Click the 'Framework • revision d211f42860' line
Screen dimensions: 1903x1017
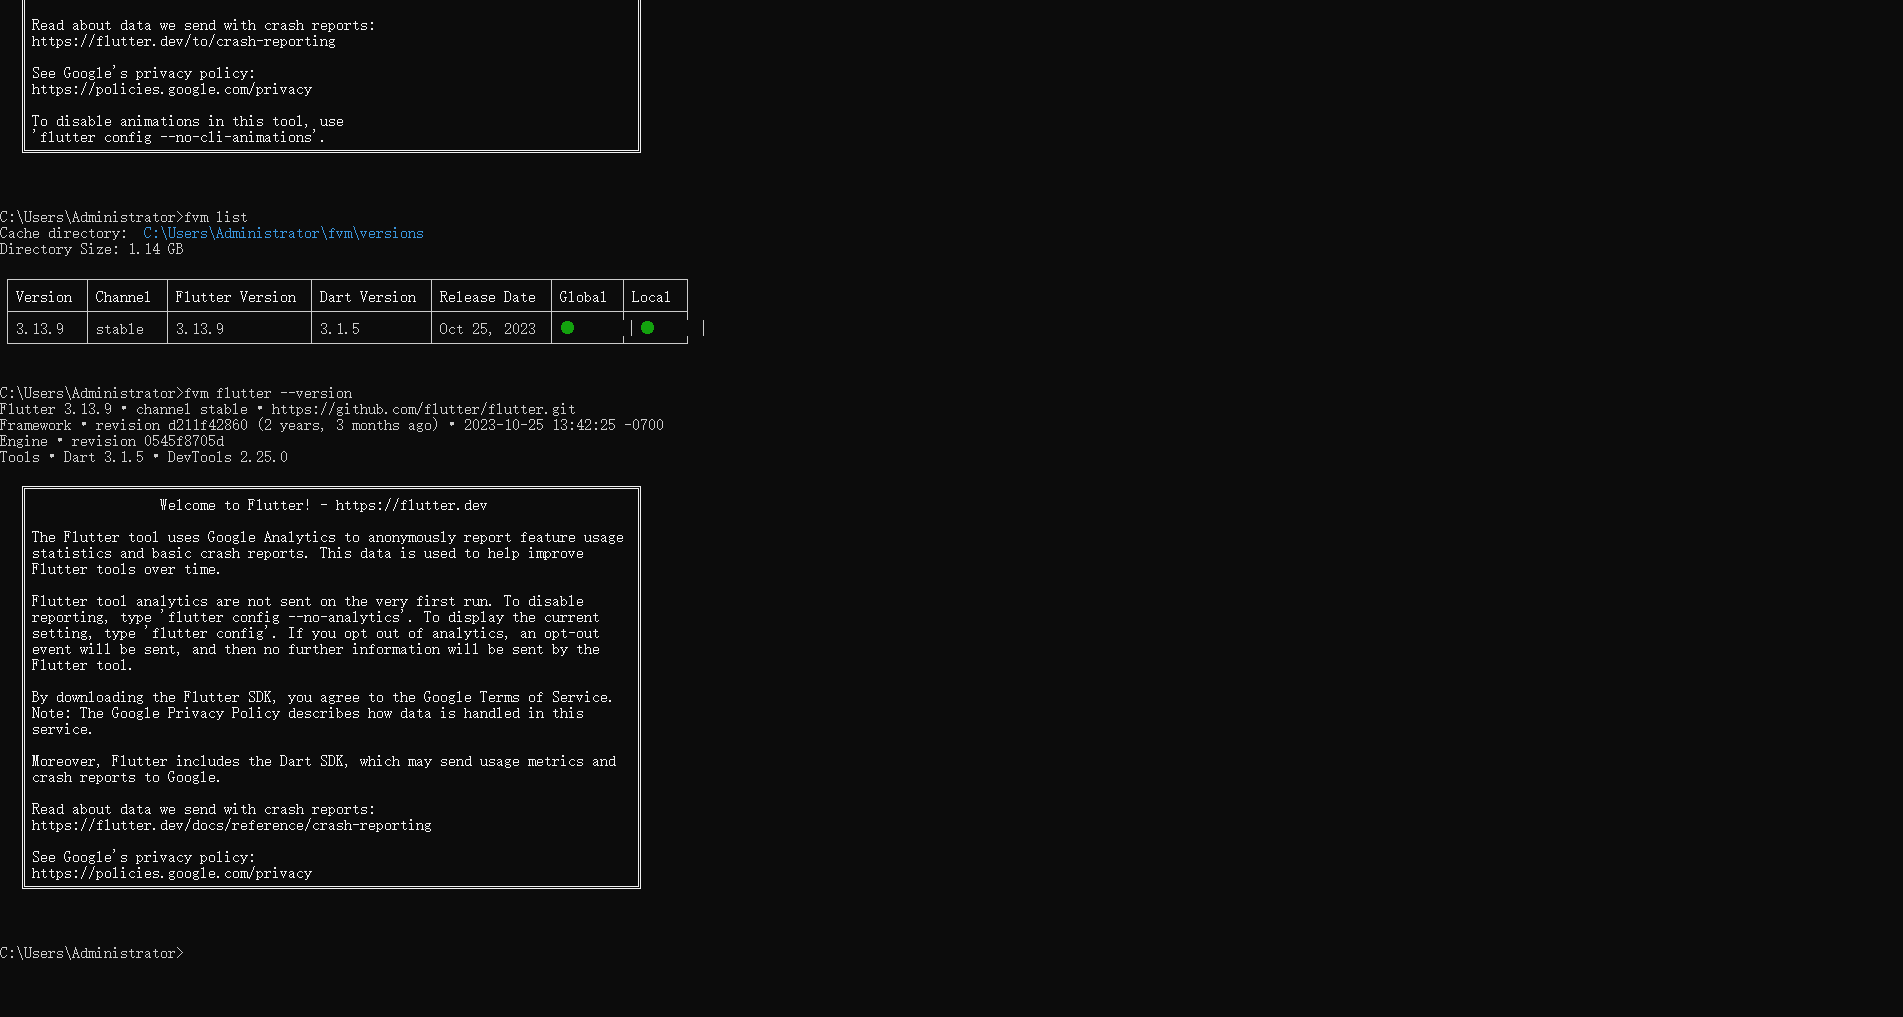tap(332, 425)
